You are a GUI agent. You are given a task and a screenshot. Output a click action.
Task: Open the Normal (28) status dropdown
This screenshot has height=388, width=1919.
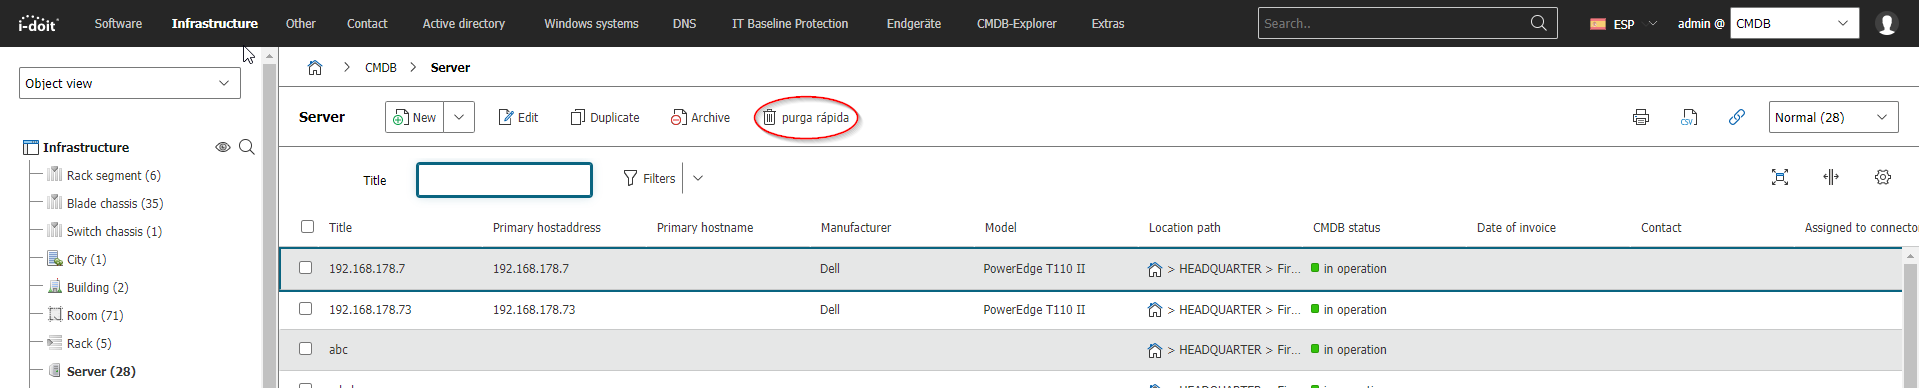1833,117
